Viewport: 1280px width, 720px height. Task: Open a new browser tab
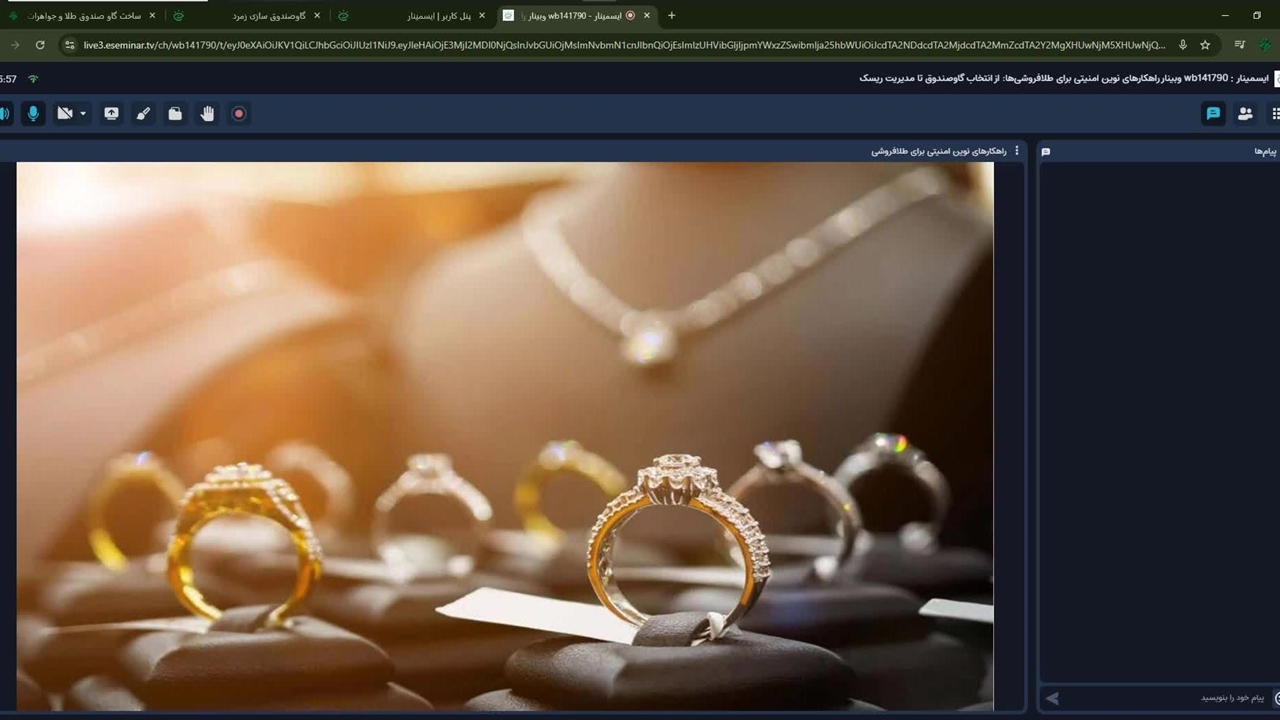pyautogui.click(x=671, y=16)
